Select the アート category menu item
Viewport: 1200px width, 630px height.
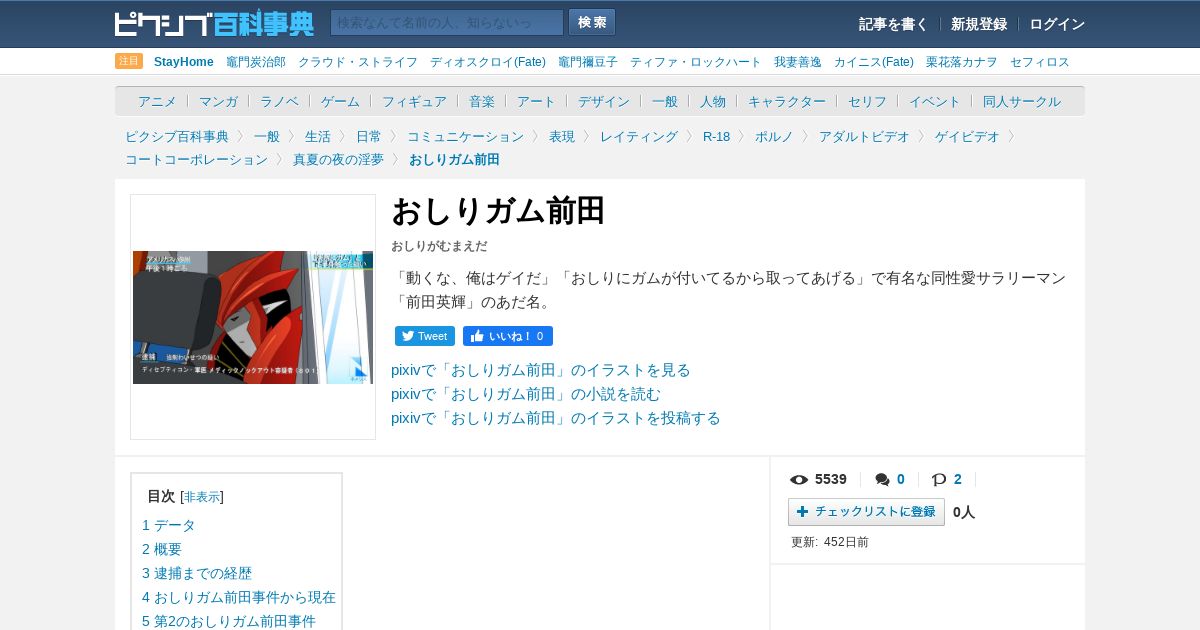(x=536, y=101)
